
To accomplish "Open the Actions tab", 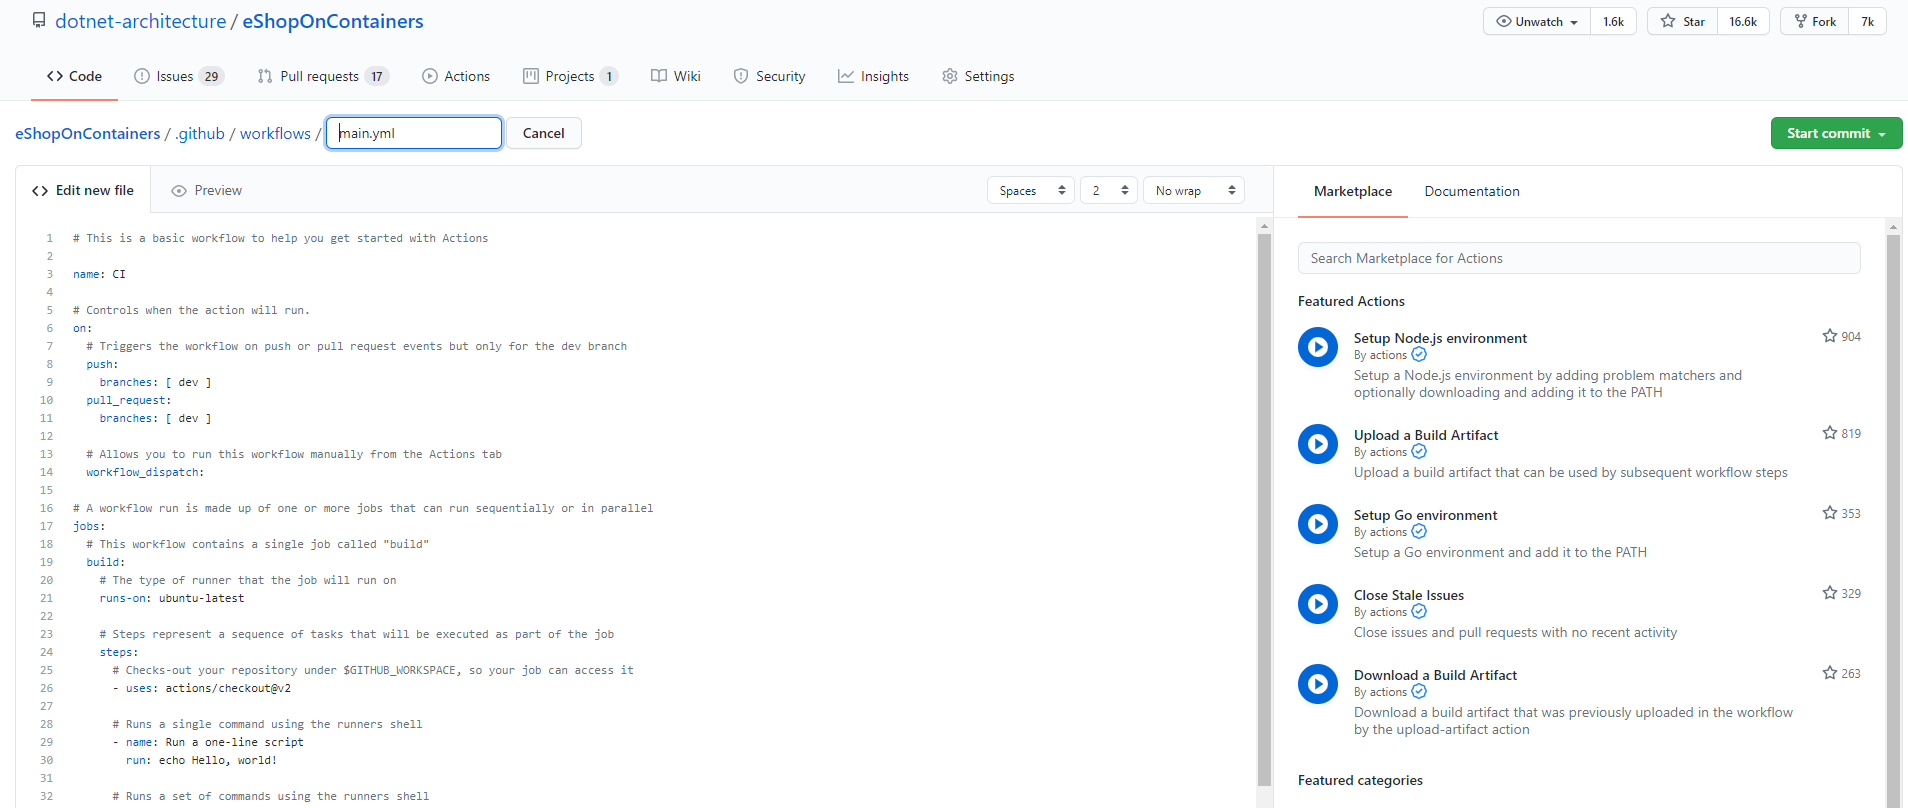I will coord(456,76).
